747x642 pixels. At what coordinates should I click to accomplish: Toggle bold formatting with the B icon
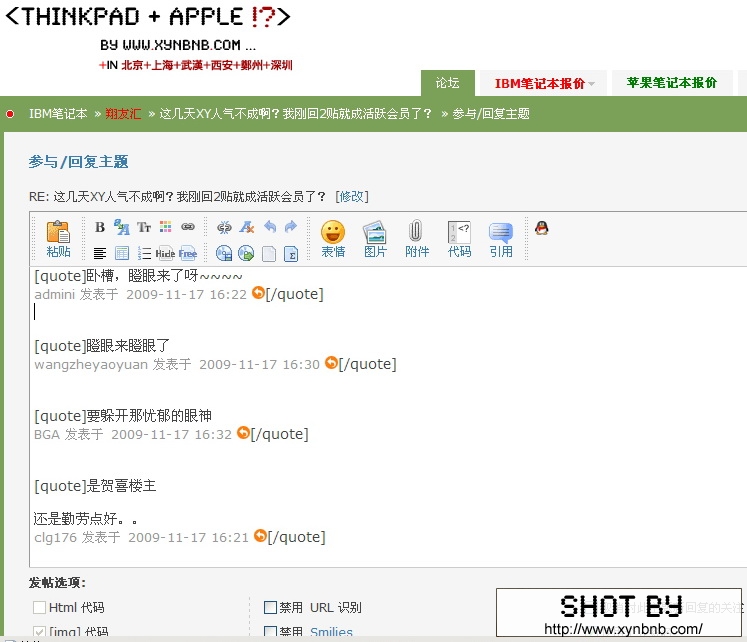pos(100,227)
